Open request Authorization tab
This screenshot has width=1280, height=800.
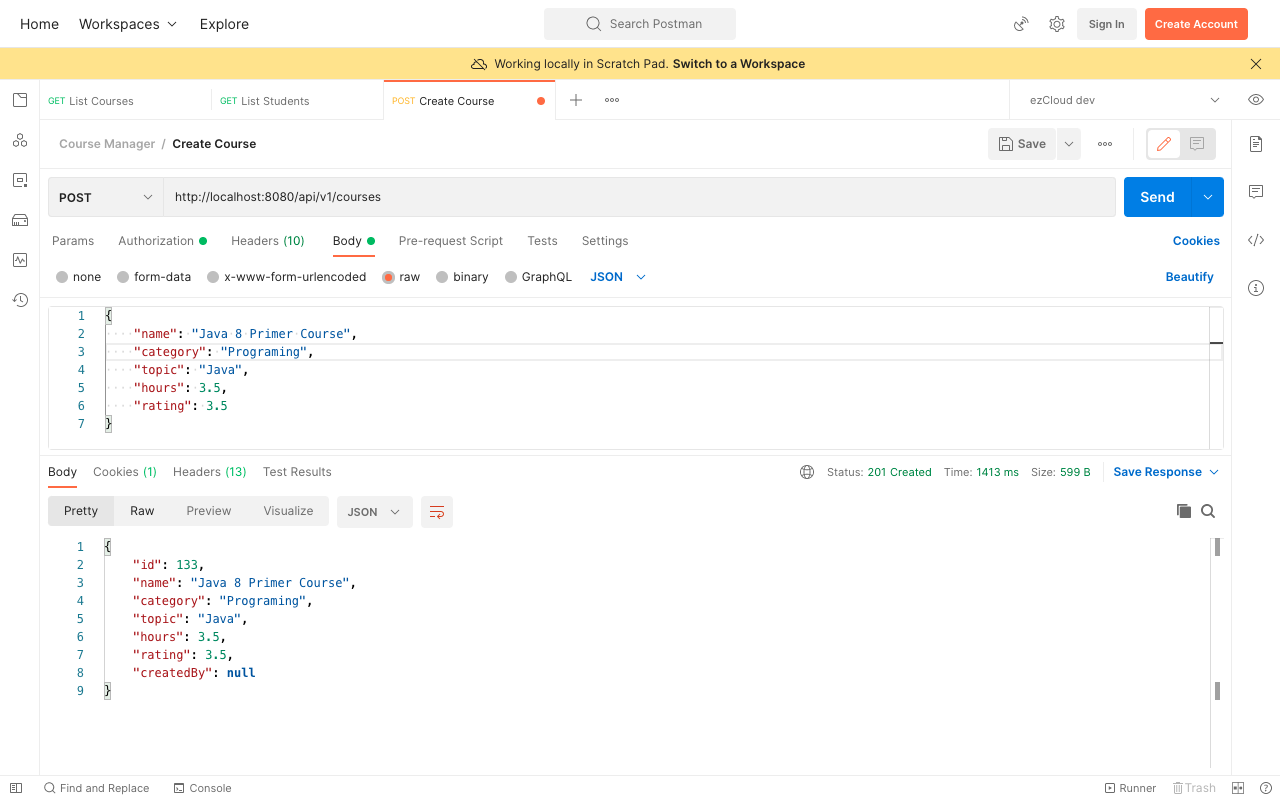[163, 241]
